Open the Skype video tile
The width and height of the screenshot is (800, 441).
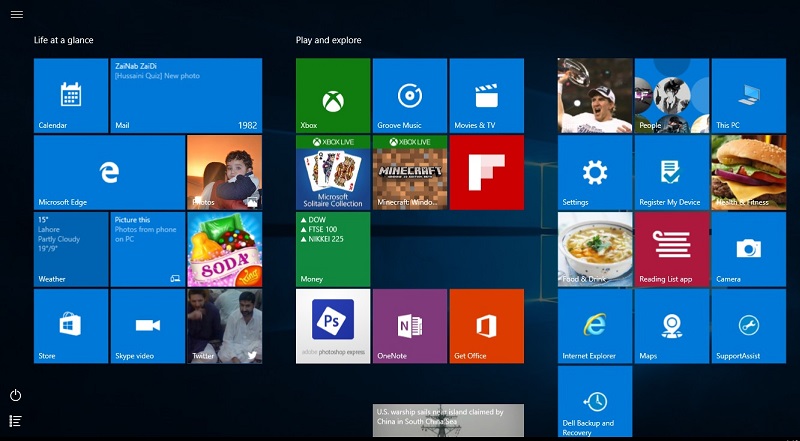click(148, 326)
